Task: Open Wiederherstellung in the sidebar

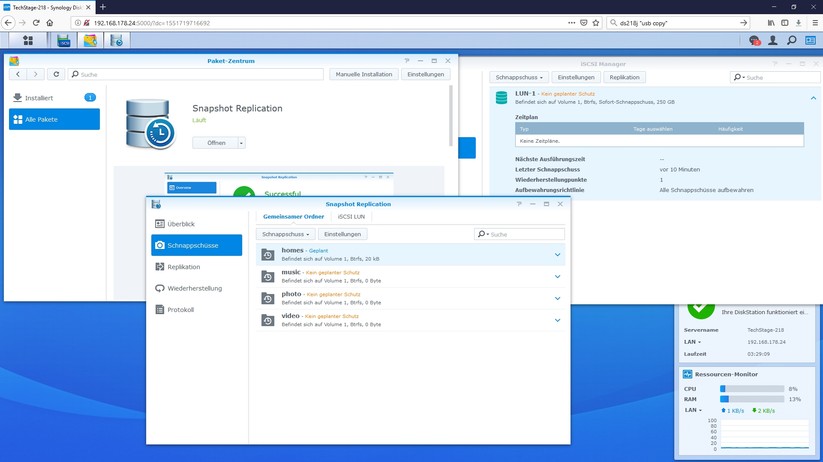Action: coord(194,288)
